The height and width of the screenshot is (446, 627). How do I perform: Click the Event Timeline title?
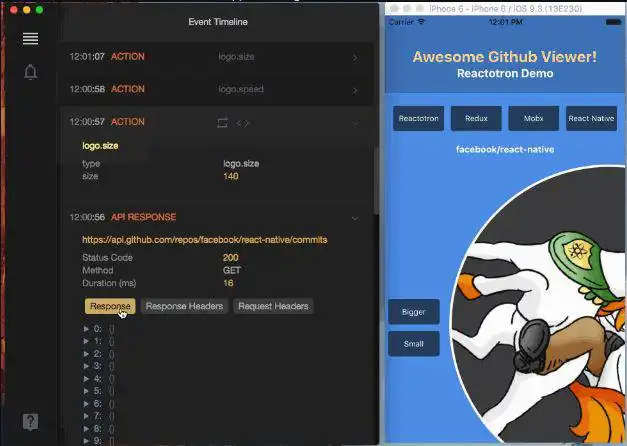(x=218, y=22)
